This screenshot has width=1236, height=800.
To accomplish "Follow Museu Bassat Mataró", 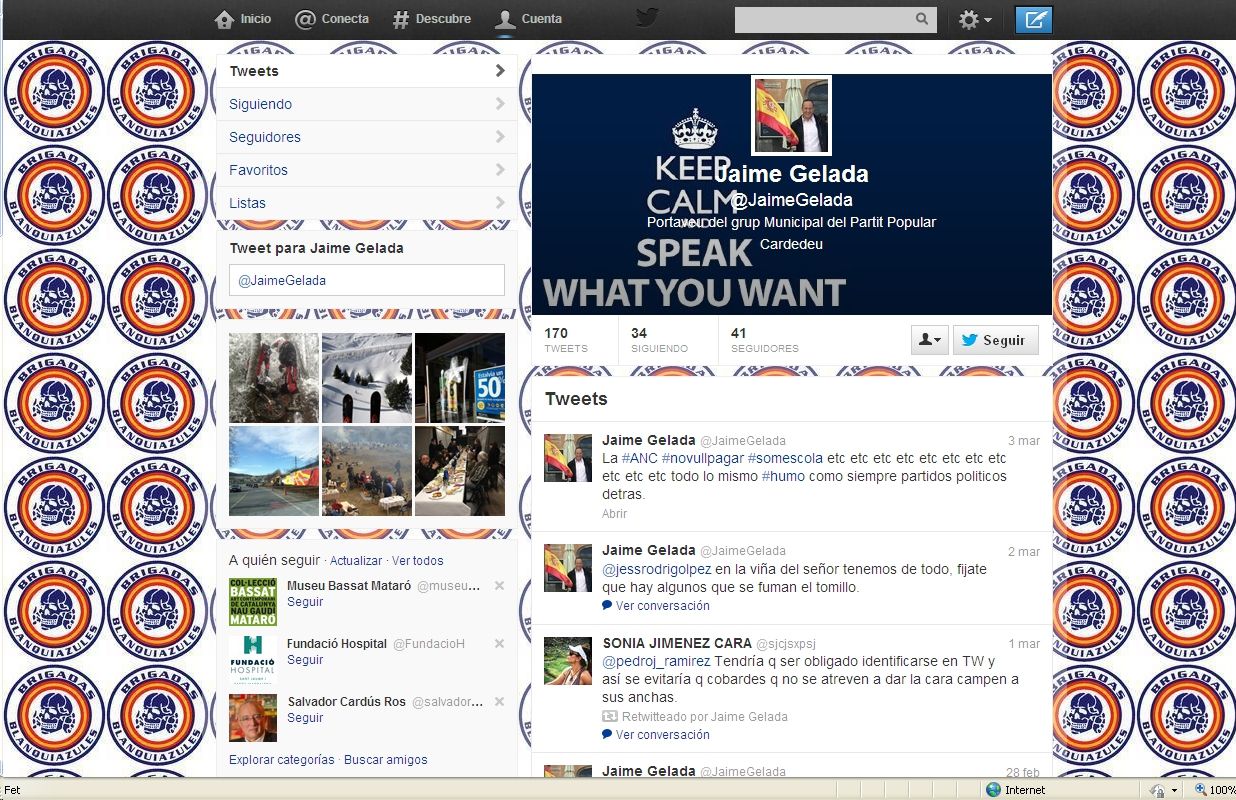I will click(x=305, y=602).
